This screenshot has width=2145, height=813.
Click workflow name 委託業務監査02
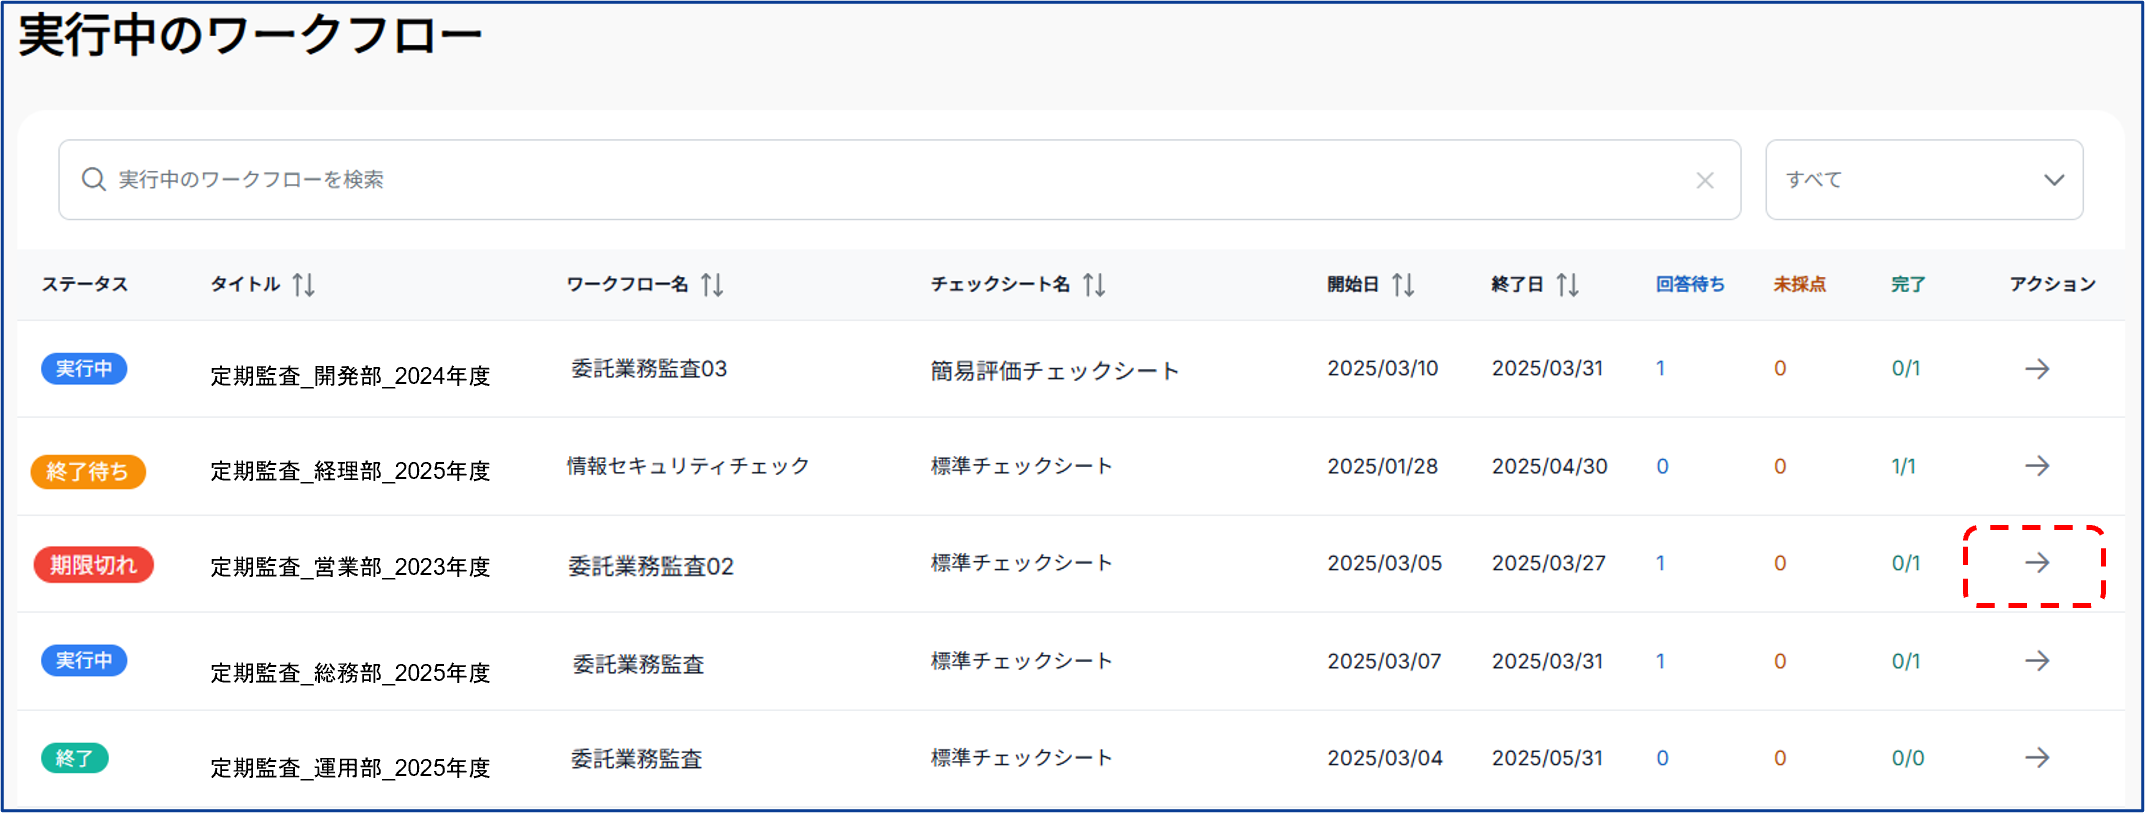651,566
